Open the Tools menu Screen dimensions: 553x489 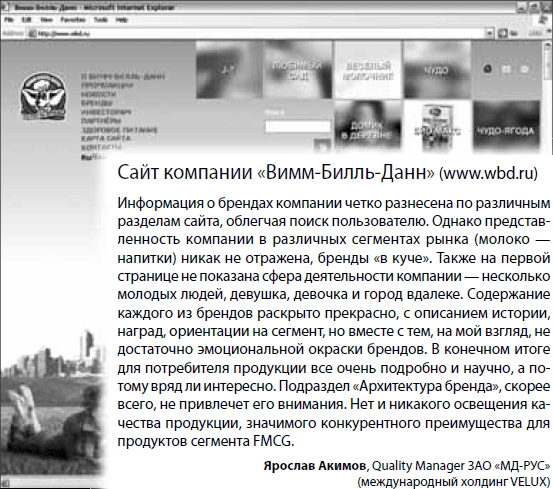tap(101, 20)
